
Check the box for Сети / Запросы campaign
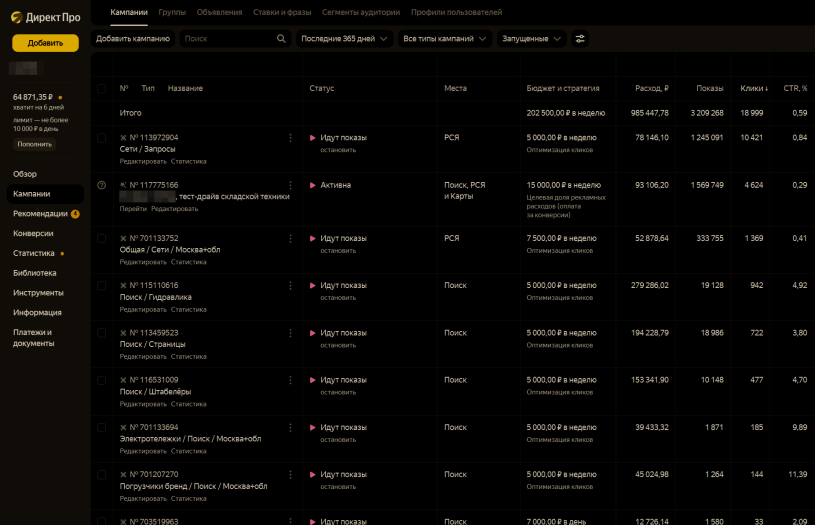point(101,138)
